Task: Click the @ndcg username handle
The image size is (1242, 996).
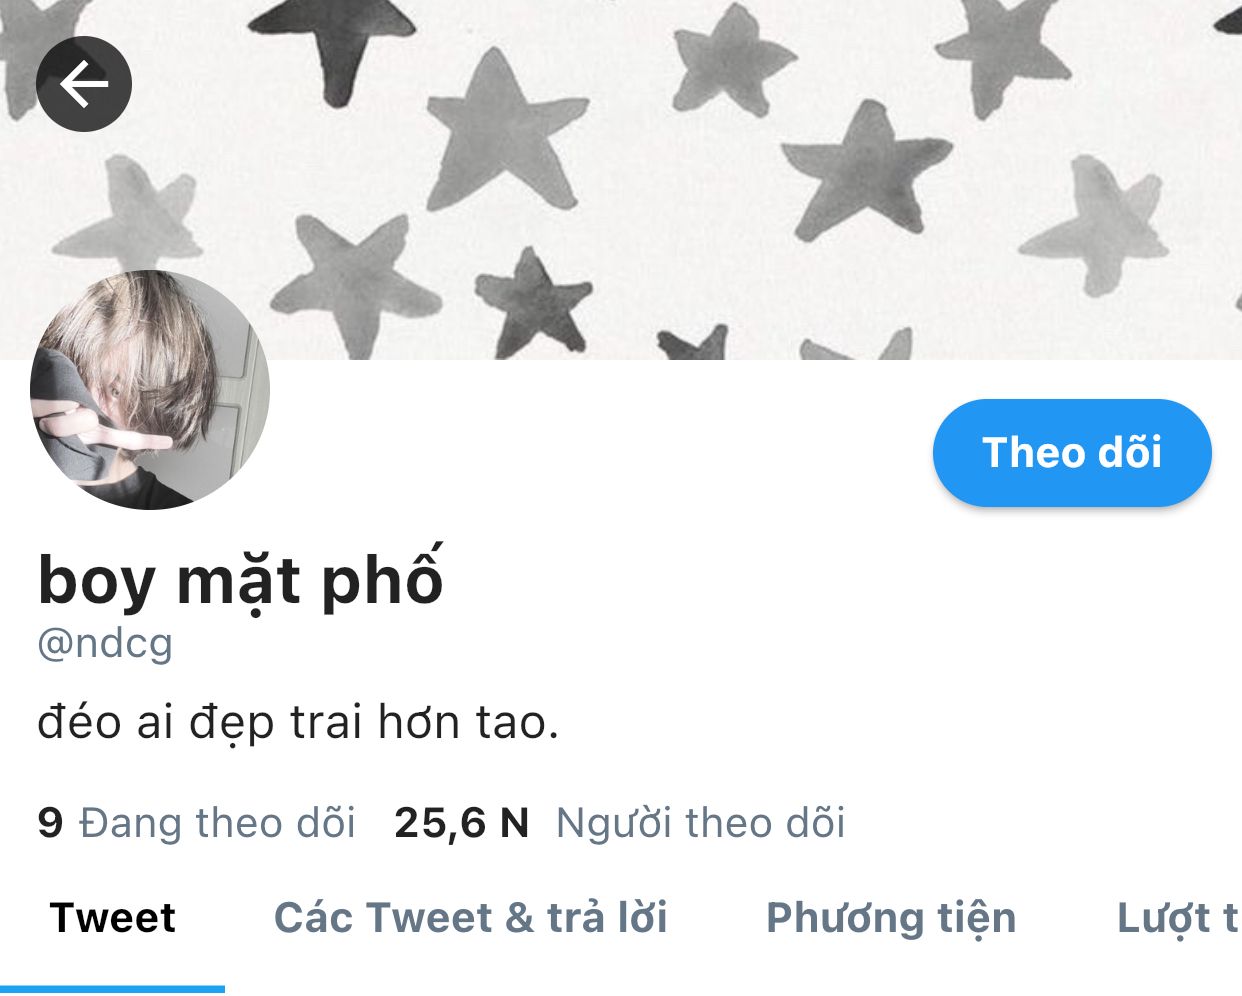Action: 105,643
